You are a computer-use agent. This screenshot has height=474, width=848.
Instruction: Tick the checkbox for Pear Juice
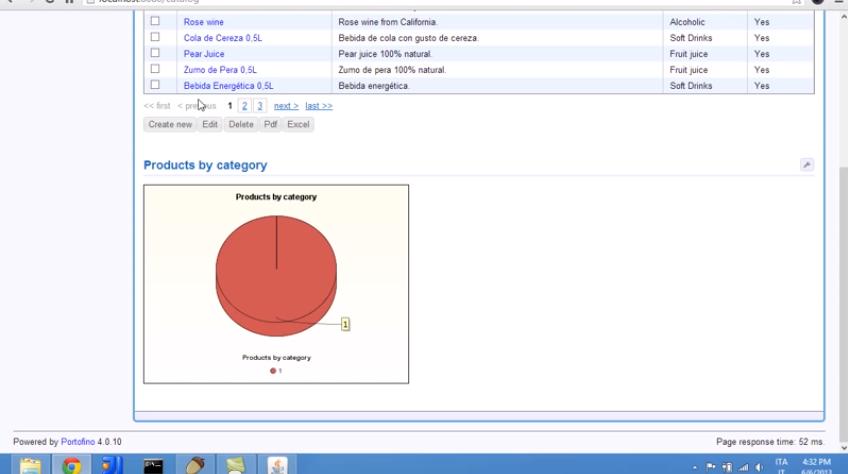(155, 53)
